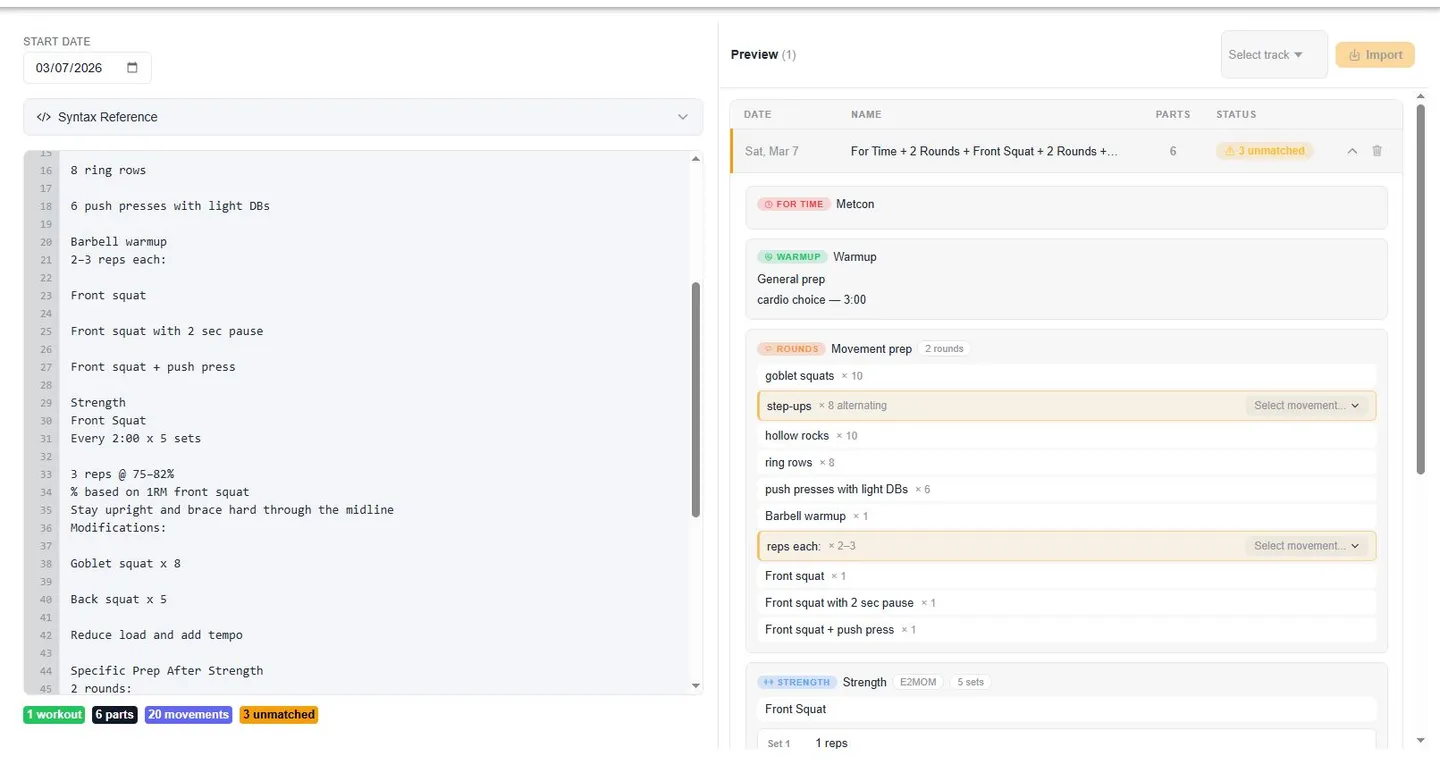The width and height of the screenshot is (1440, 763).
Task: Click the Import button
Action: (1375, 55)
